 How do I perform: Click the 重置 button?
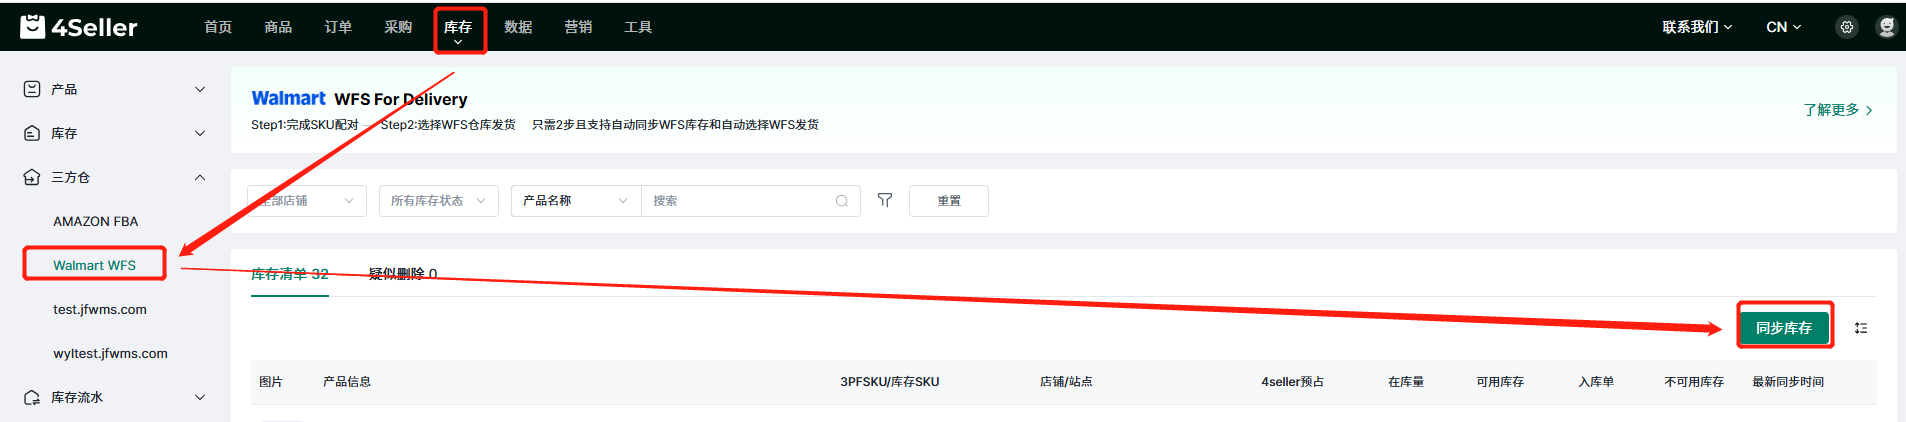[949, 201]
